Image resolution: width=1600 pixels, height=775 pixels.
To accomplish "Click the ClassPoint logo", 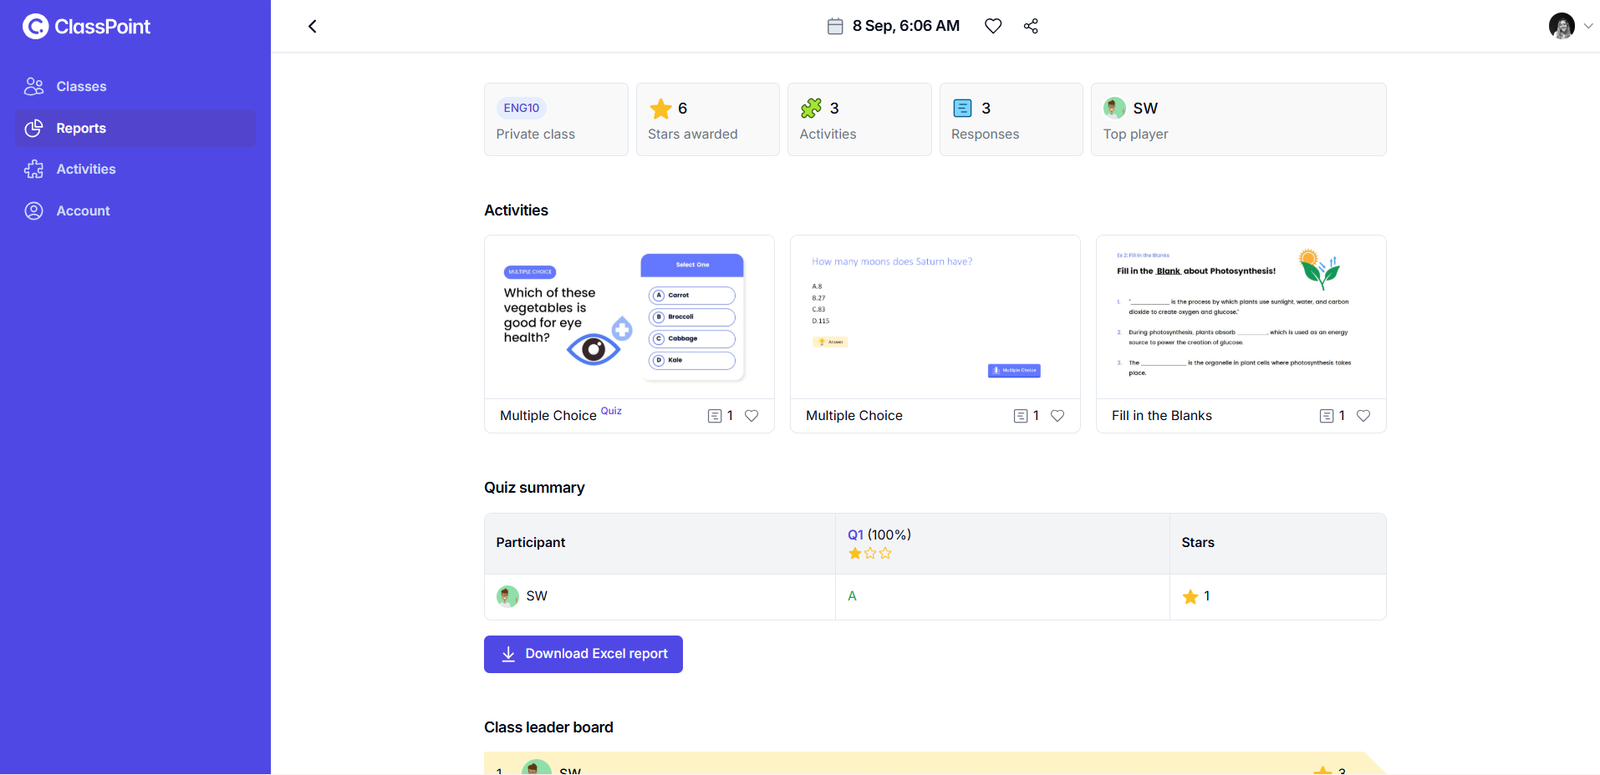I will 87,27.
